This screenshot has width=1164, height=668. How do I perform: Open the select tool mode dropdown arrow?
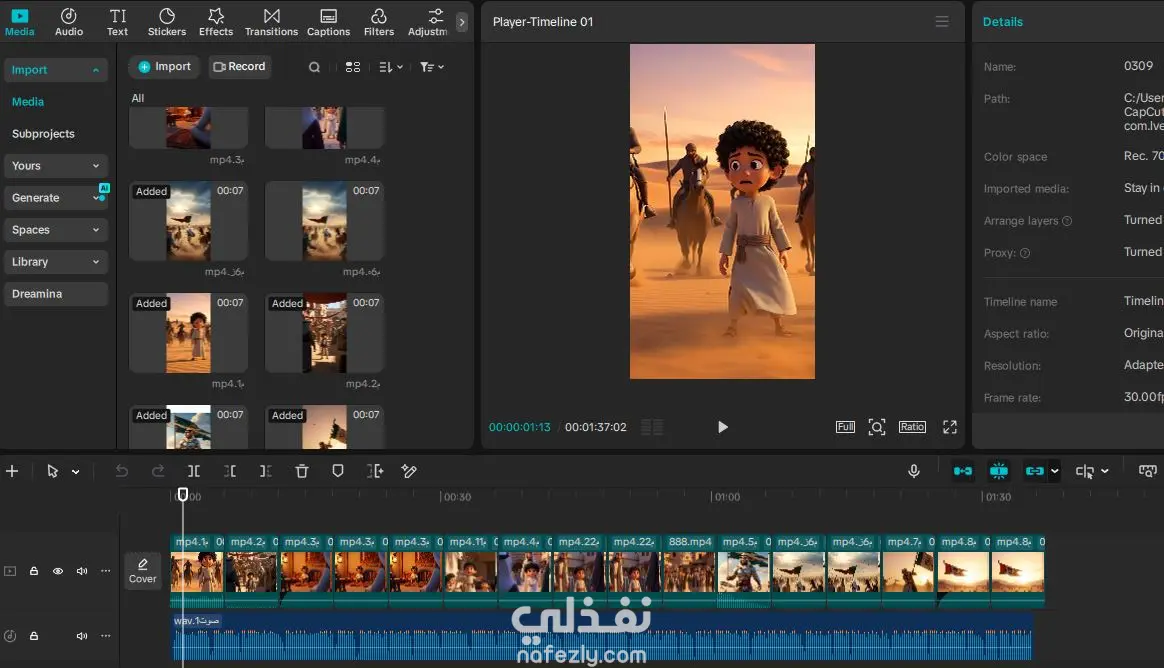76,471
